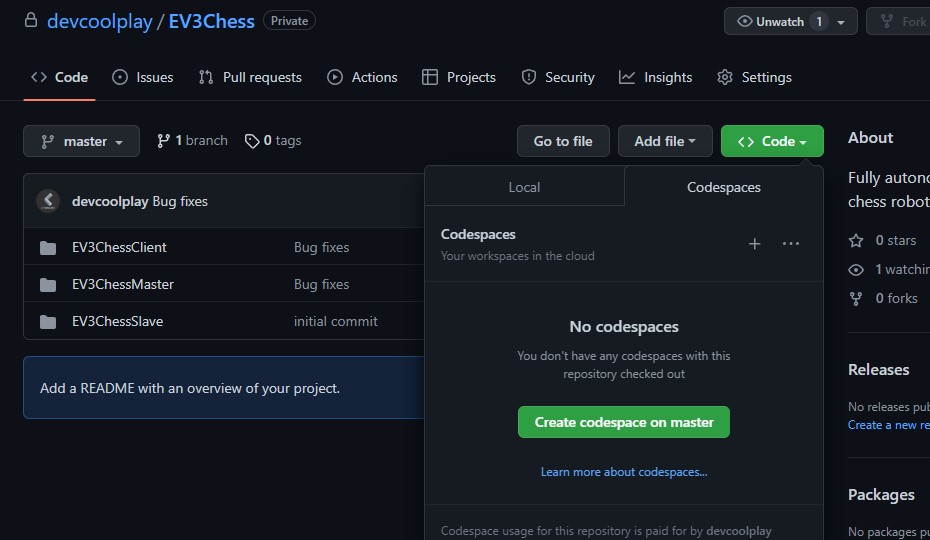Click the plus icon to add codespace
The height and width of the screenshot is (540, 930).
coord(755,244)
